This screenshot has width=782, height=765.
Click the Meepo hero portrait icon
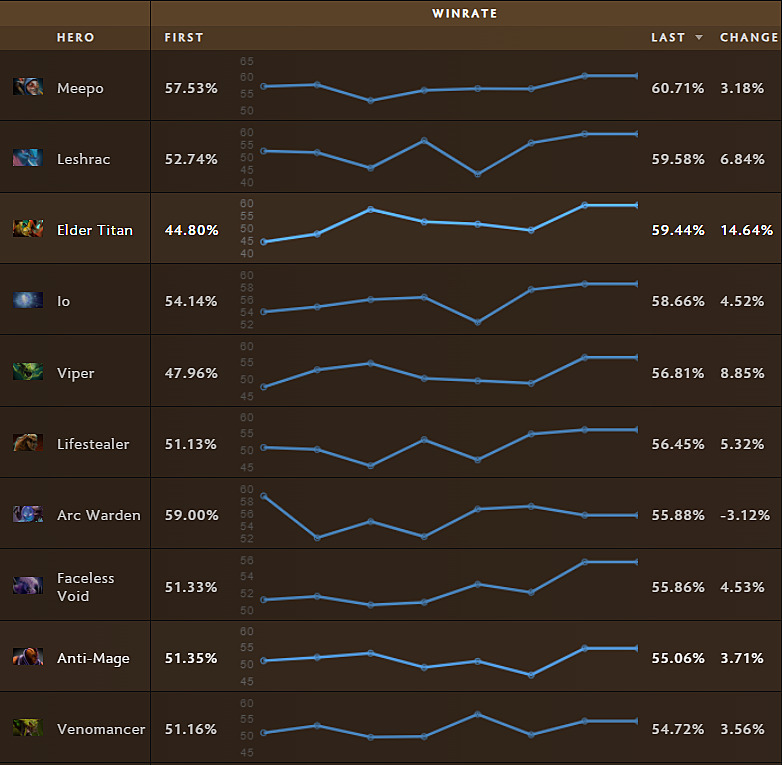click(x=28, y=87)
